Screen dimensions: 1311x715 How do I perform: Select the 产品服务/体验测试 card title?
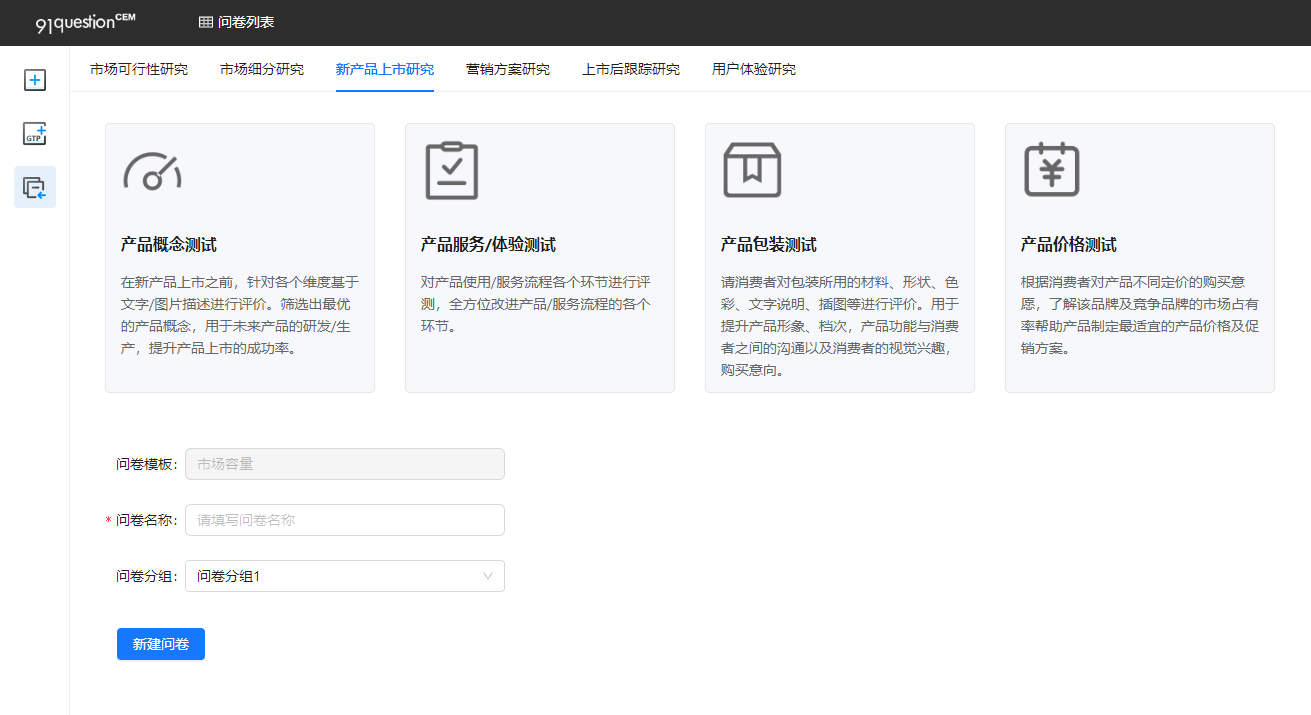(x=488, y=245)
